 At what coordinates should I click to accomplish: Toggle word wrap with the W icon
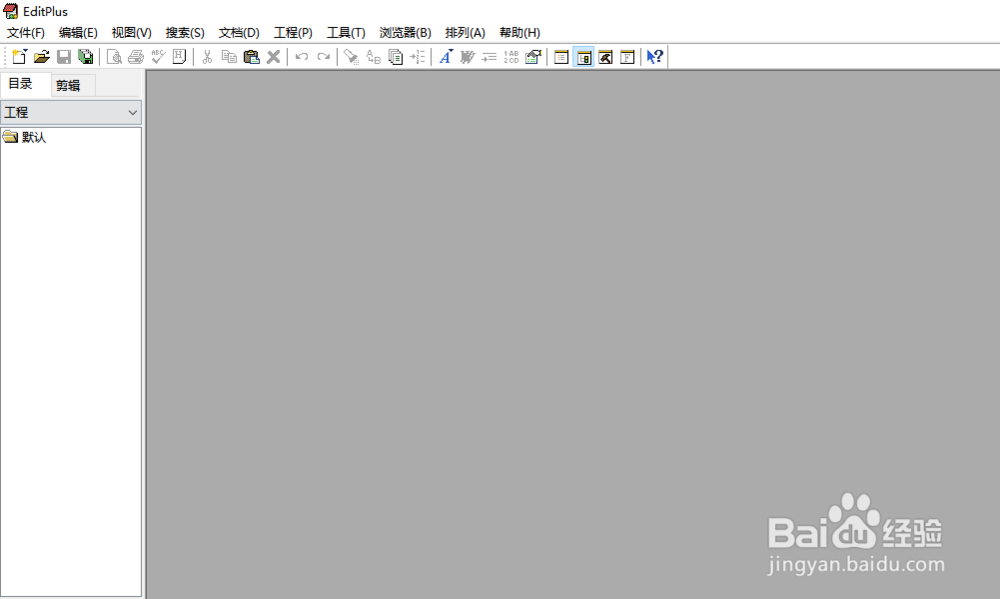[467, 57]
